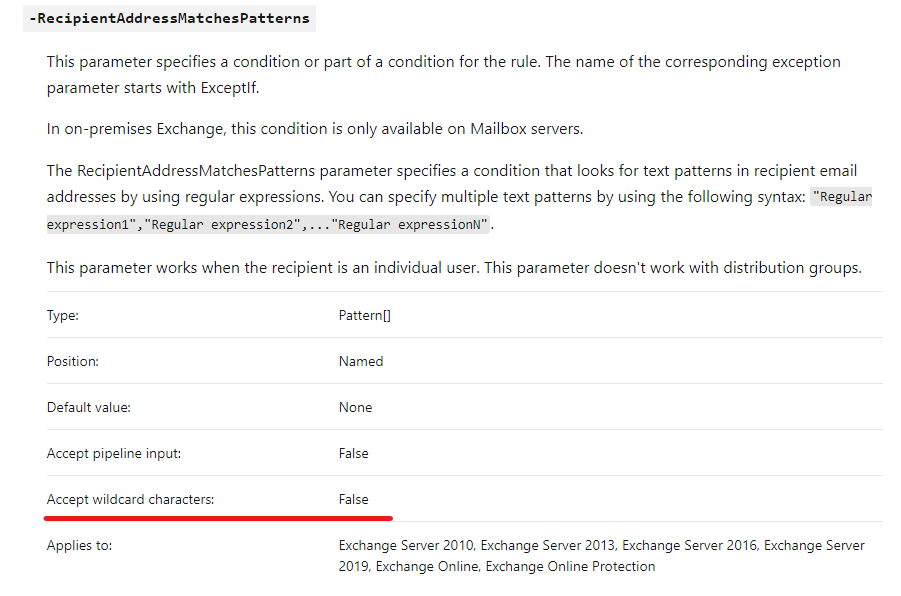Screen dimensions: 901x596
Task: Click the Named position value
Action: click(x=361, y=362)
